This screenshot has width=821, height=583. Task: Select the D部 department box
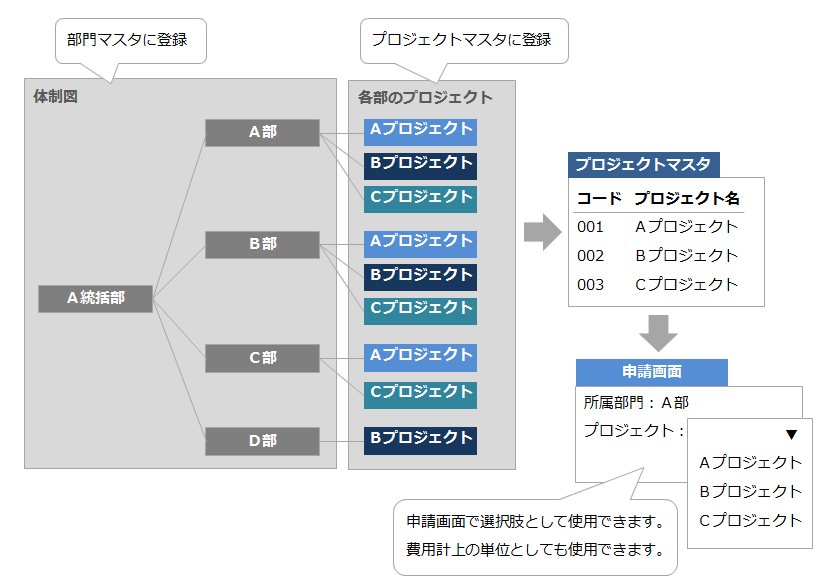pos(262,440)
